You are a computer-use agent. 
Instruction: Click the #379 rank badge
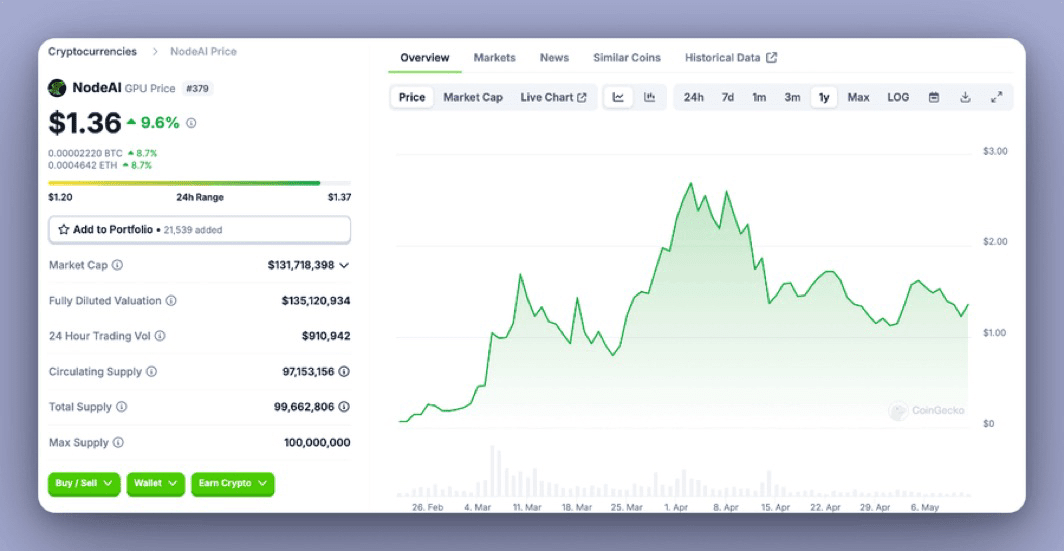pos(197,88)
